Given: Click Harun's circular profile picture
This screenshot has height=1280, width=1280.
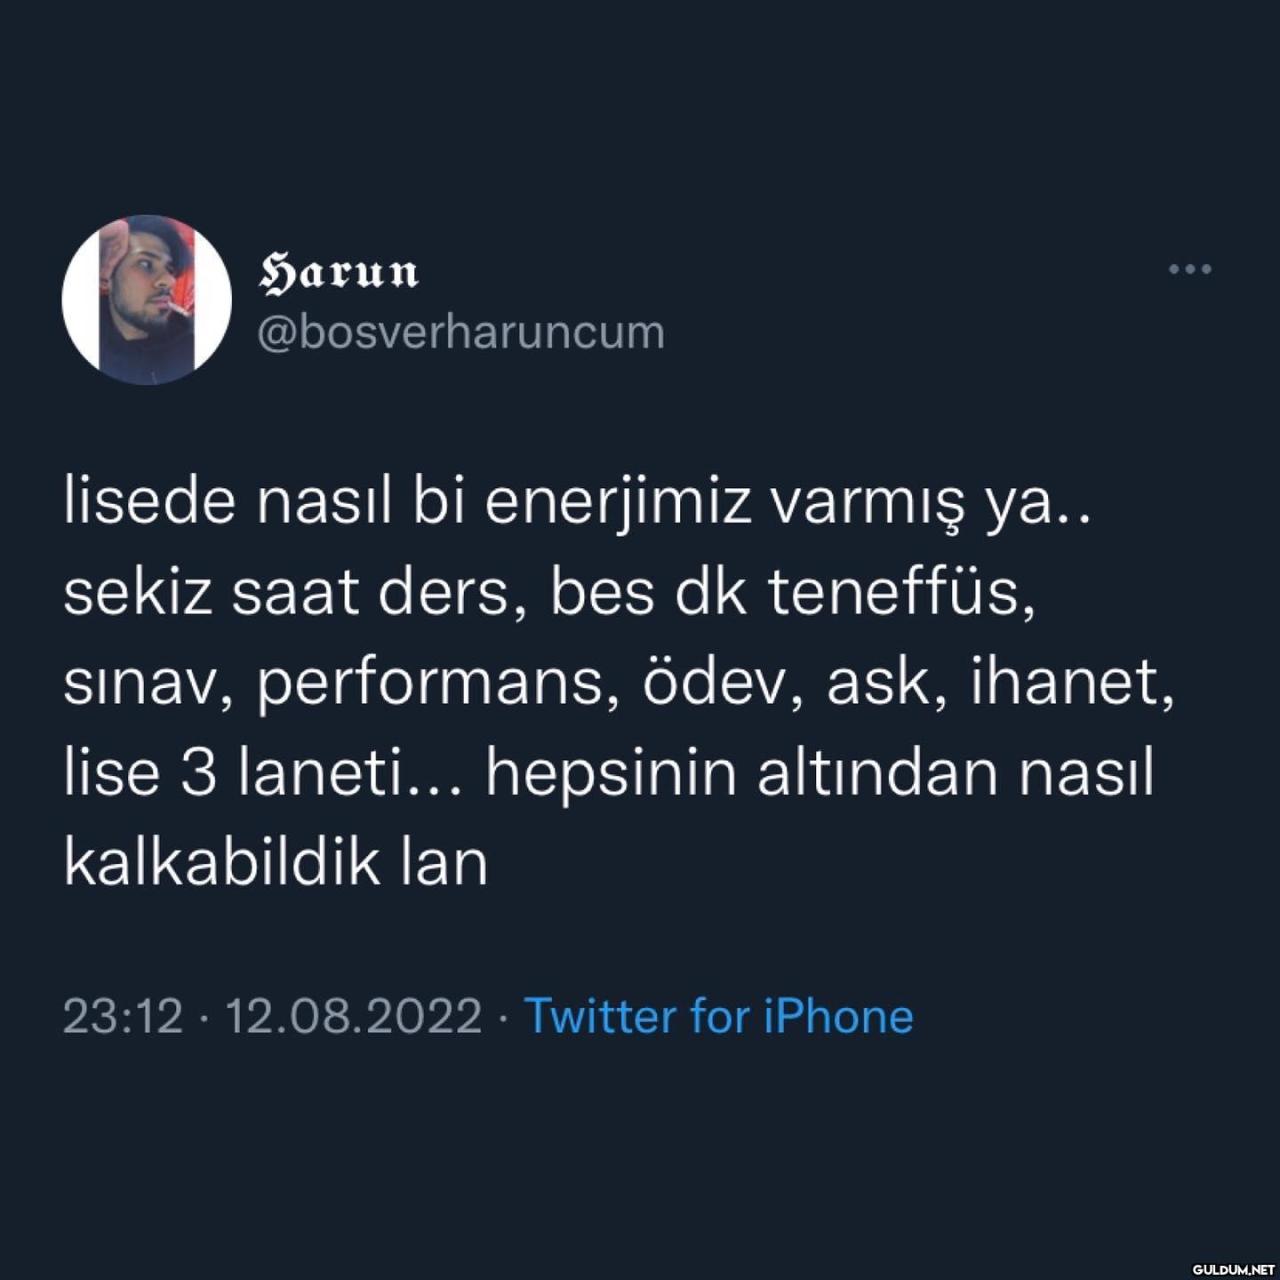Looking at the screenshot, I should (x=147, y=300).
